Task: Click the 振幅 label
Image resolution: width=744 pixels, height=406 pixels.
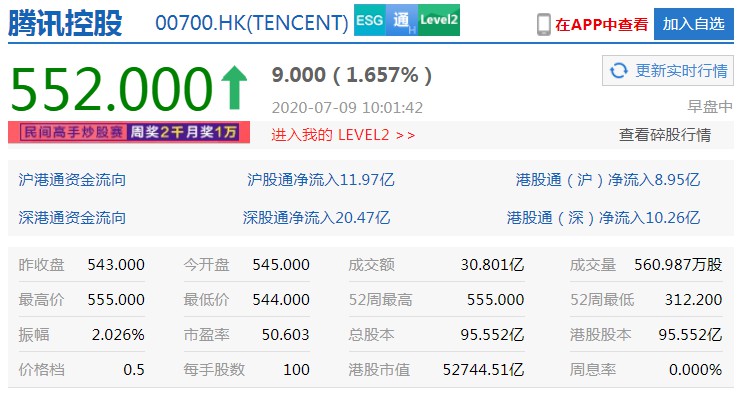Action: (x=34, y=335)
